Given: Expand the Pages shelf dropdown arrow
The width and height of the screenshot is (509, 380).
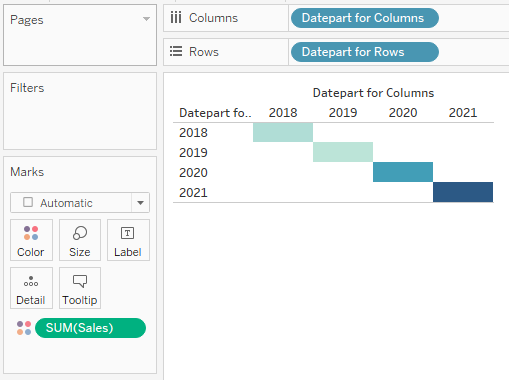Looking at the screenshot, I should pos(146,19).
